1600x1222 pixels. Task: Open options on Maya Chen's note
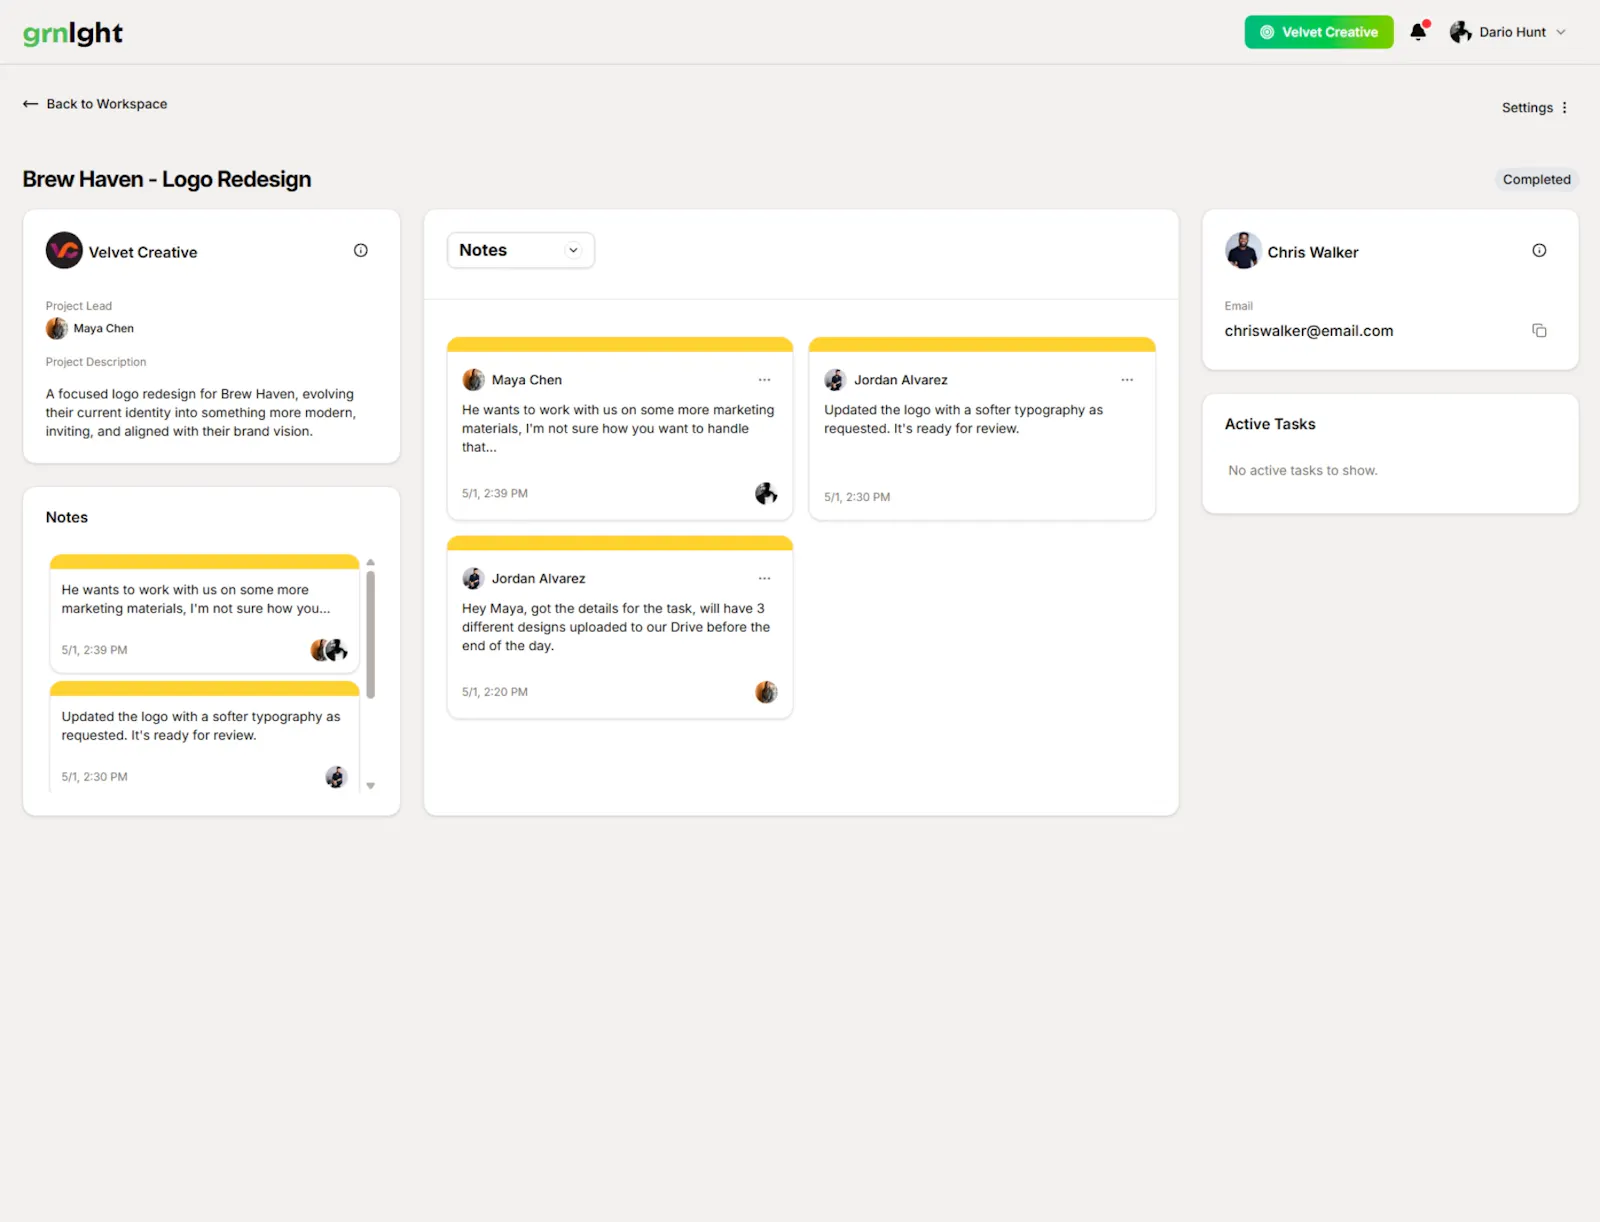pyautogui.click(x=764, y=380)
